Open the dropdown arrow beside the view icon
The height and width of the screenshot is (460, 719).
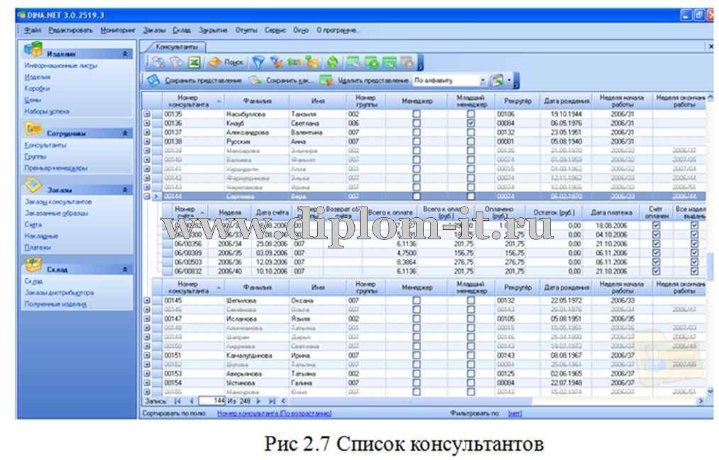click(x=509, y=80)
